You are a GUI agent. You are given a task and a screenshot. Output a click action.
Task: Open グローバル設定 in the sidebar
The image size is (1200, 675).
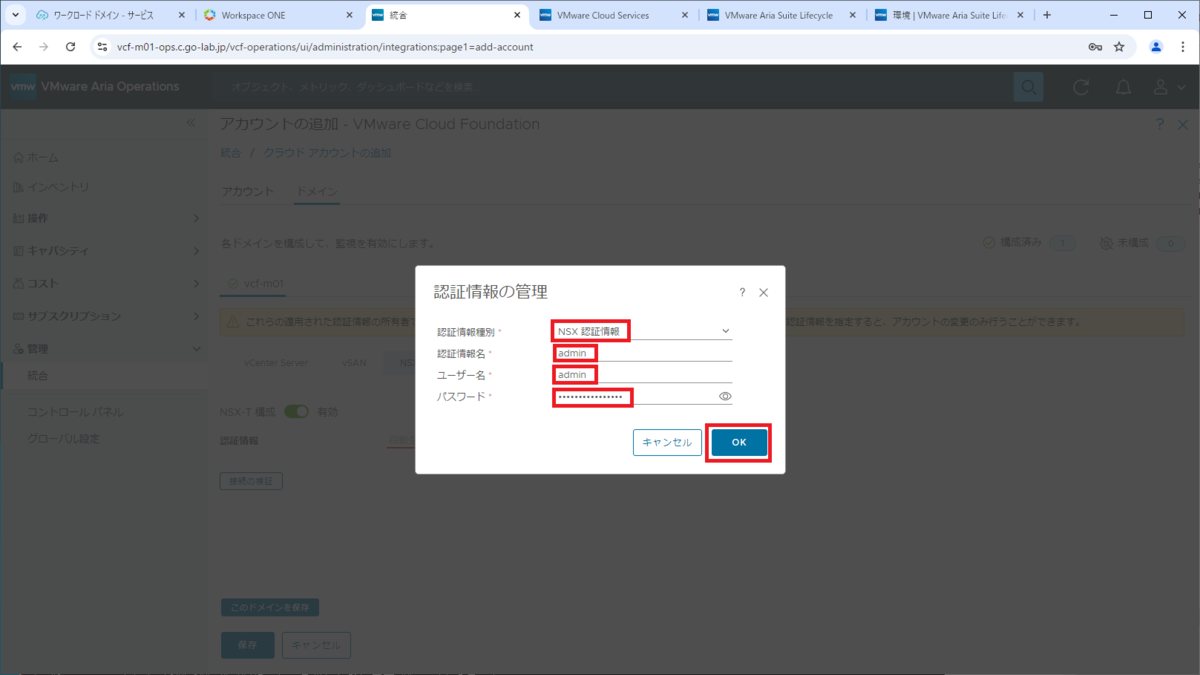pyautogui.click(x=64, y=439)
